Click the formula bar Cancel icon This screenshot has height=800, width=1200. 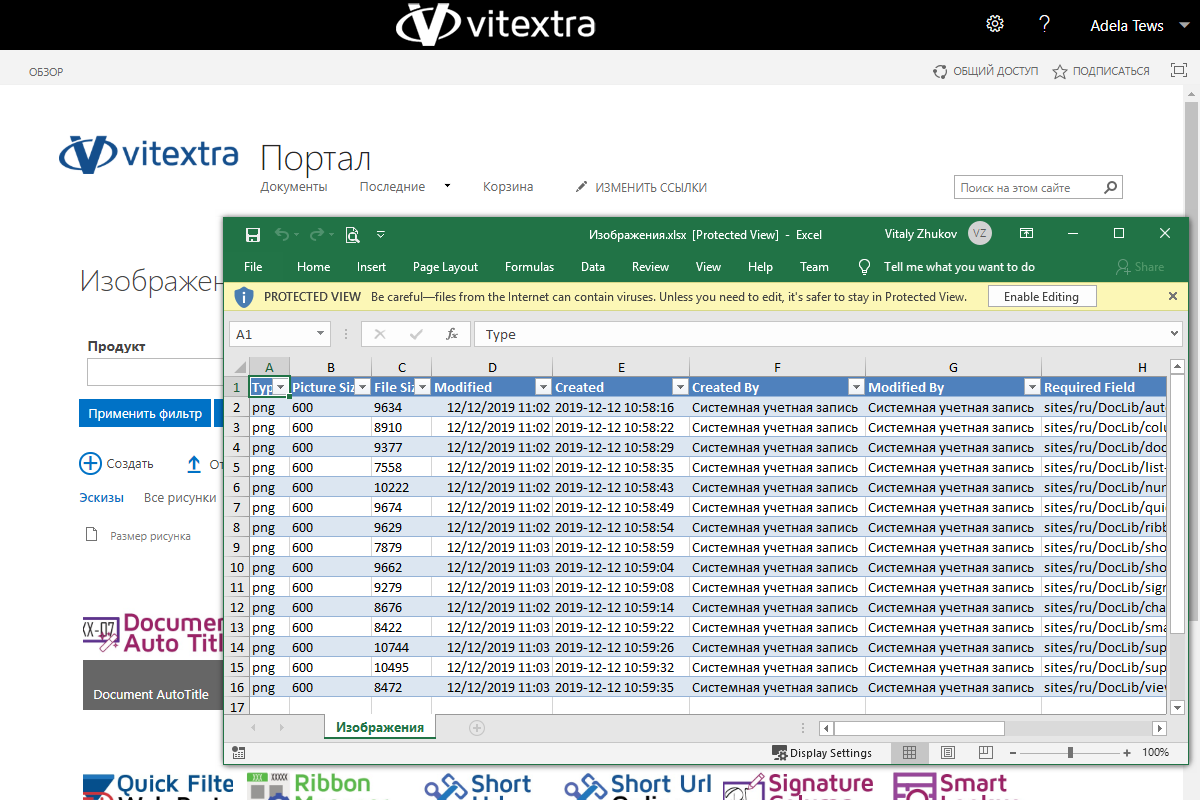380,334
